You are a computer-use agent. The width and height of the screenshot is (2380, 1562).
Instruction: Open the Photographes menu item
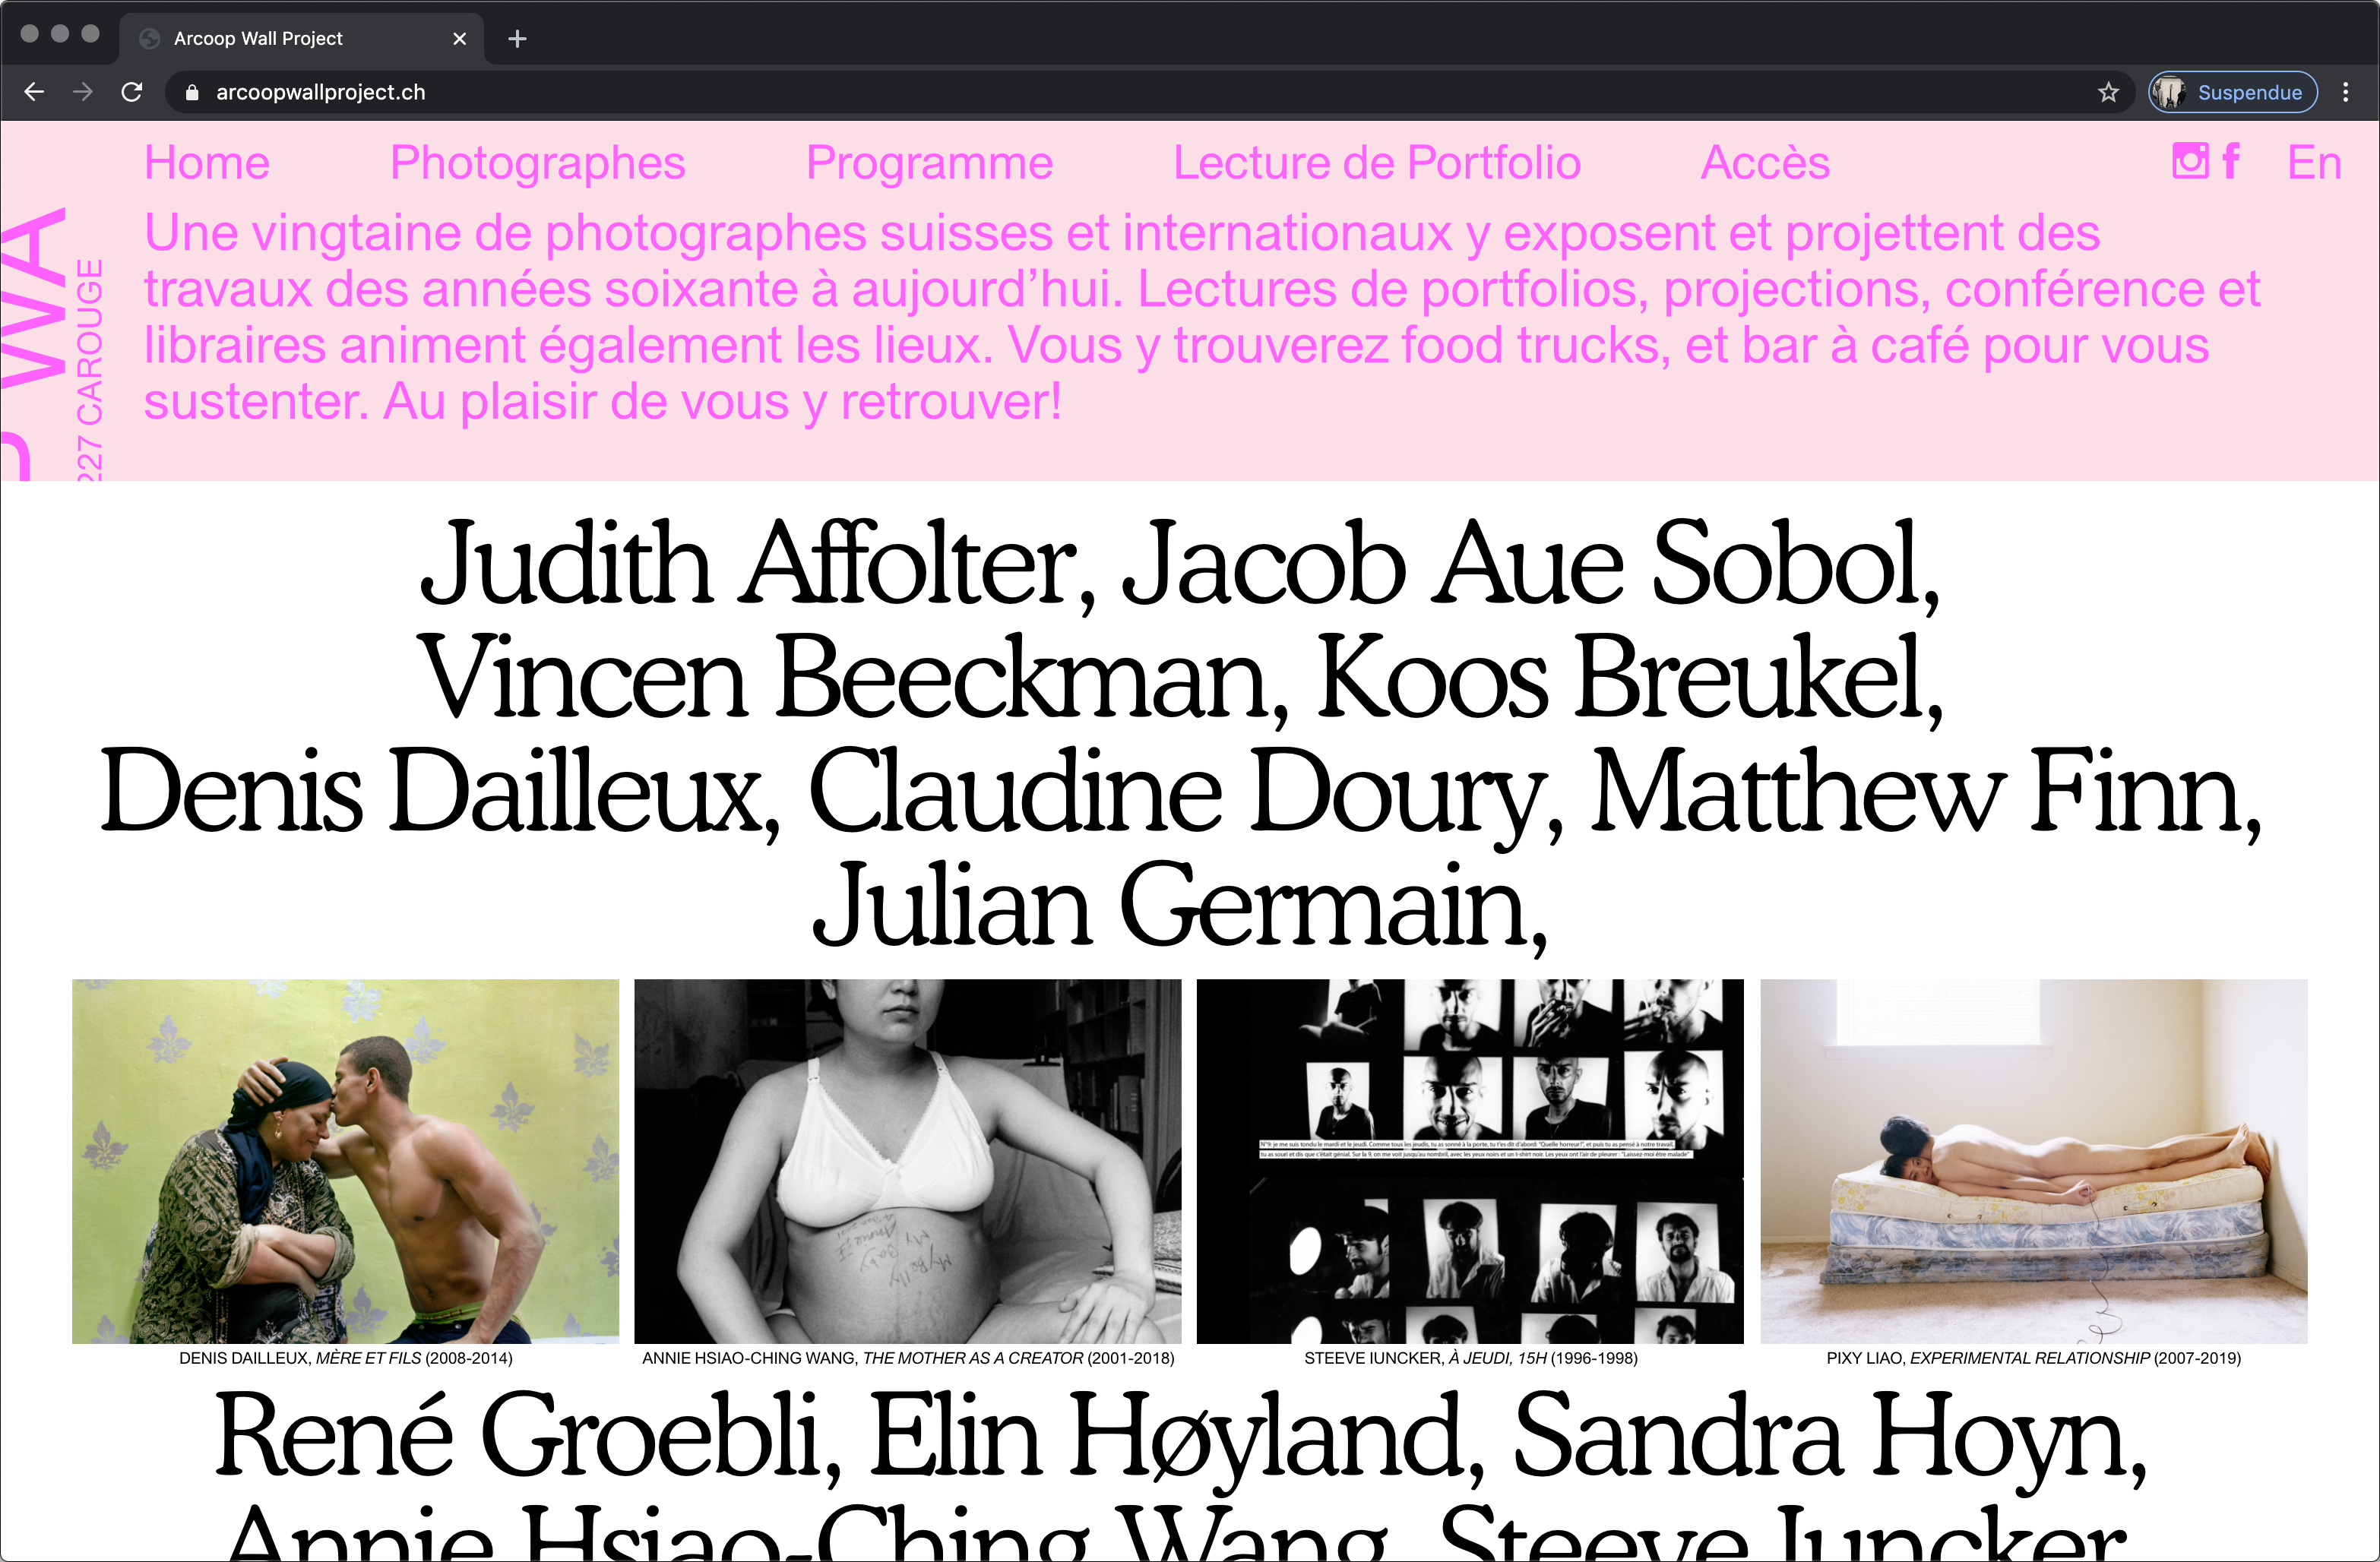pyautogui.click(x=537, y=163)
